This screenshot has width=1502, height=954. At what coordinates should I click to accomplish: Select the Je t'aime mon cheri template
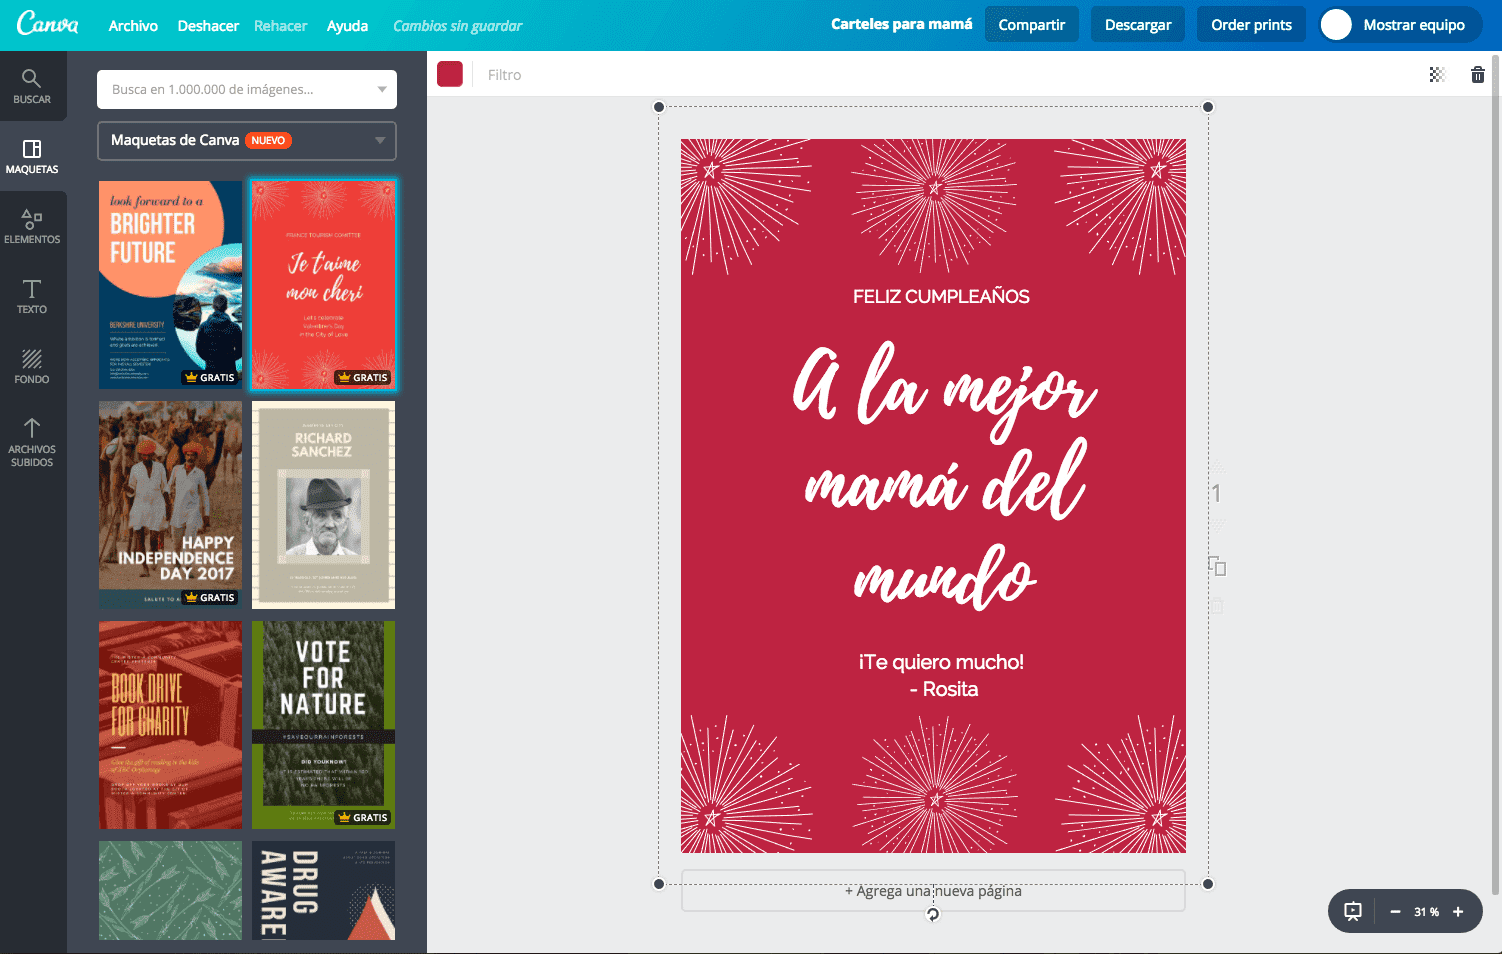pos(323,285)
